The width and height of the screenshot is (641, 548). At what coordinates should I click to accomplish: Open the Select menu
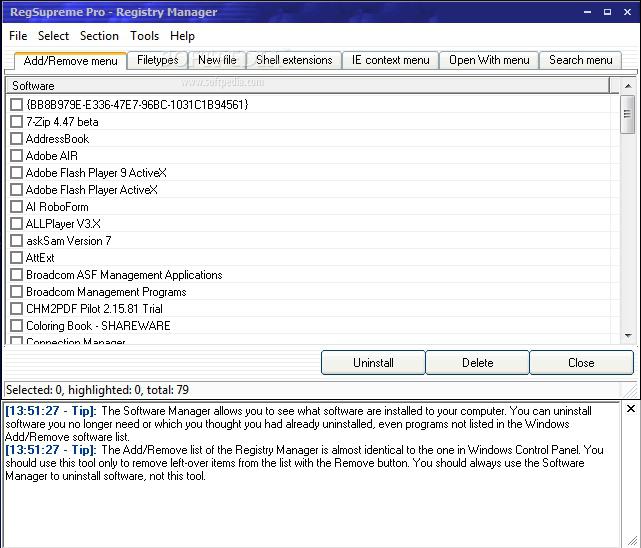pyautogui.click(x=54, y=36)
